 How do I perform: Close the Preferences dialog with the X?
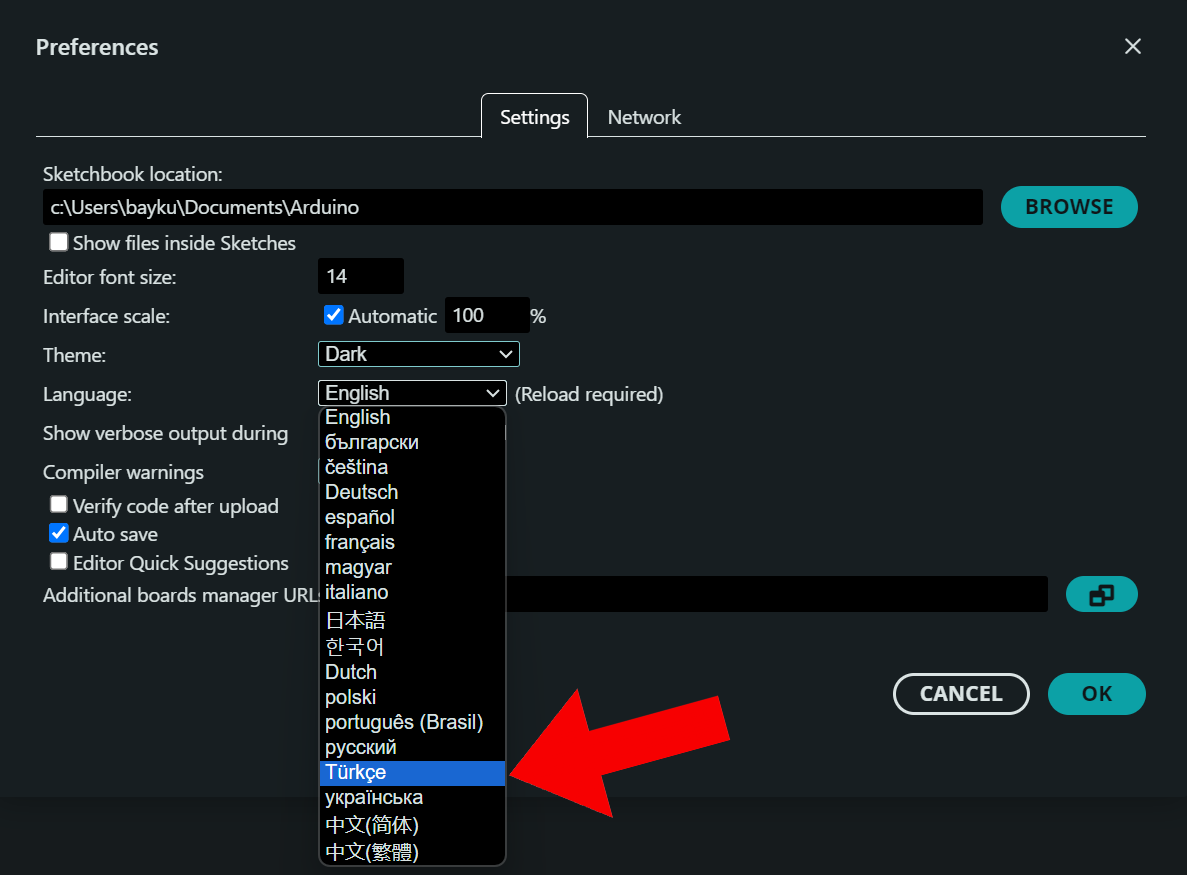point(1132,46)
